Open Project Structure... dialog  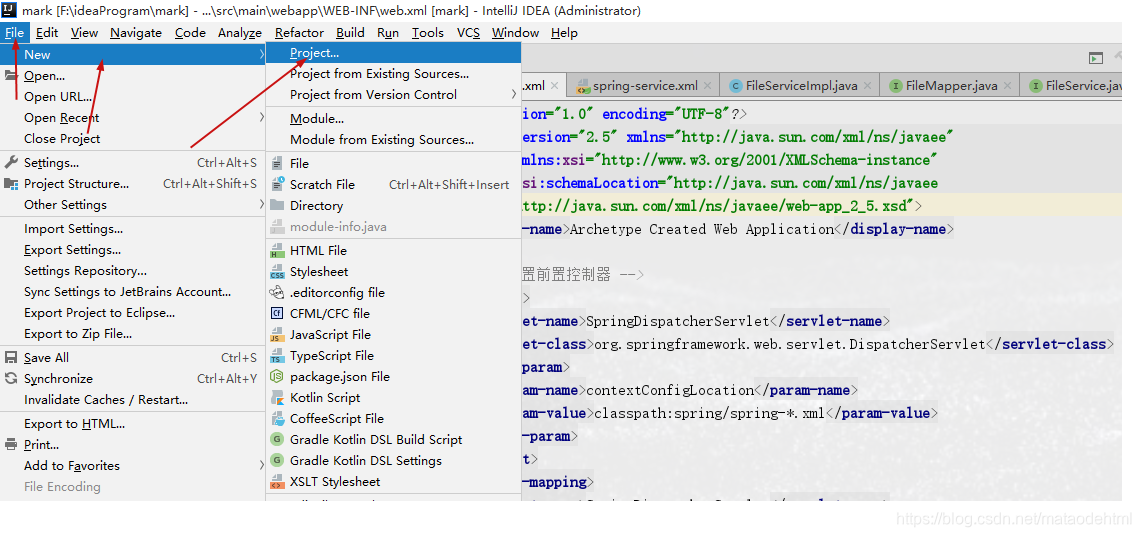[132, 184]
